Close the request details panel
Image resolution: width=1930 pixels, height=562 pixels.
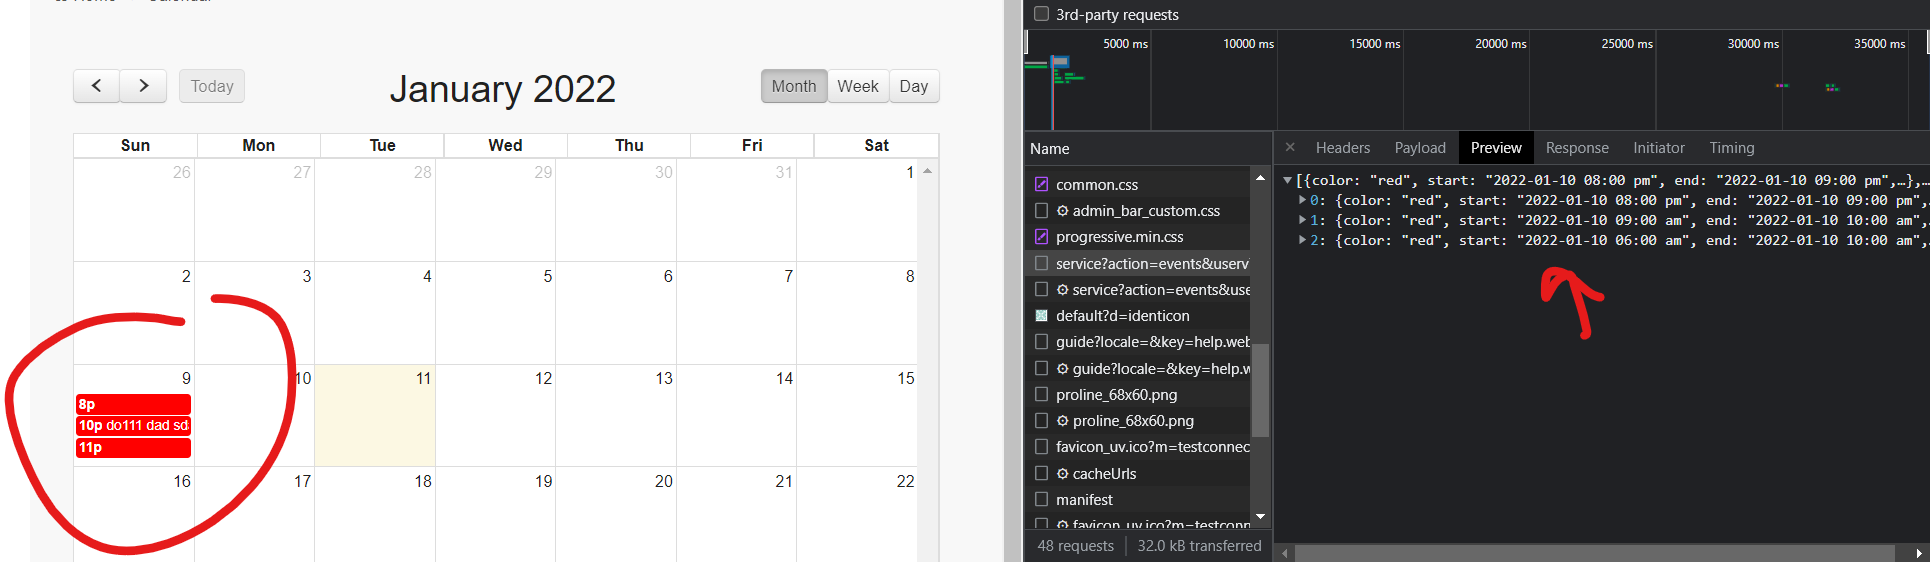coord(1290,147)
